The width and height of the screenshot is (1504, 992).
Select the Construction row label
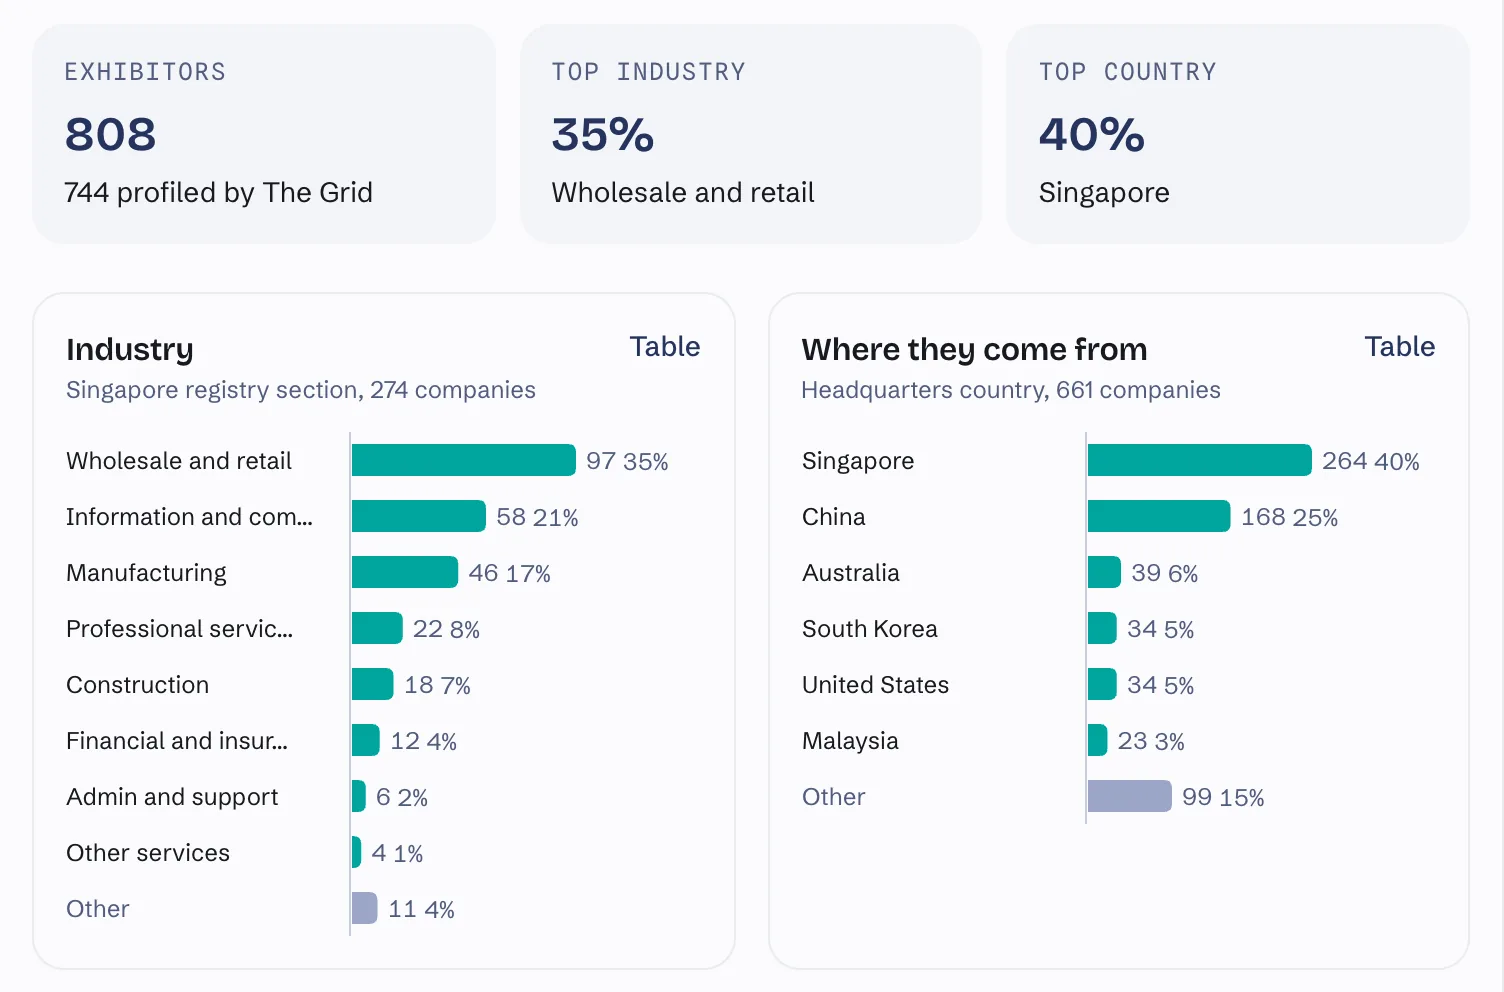tap(138, 685)
